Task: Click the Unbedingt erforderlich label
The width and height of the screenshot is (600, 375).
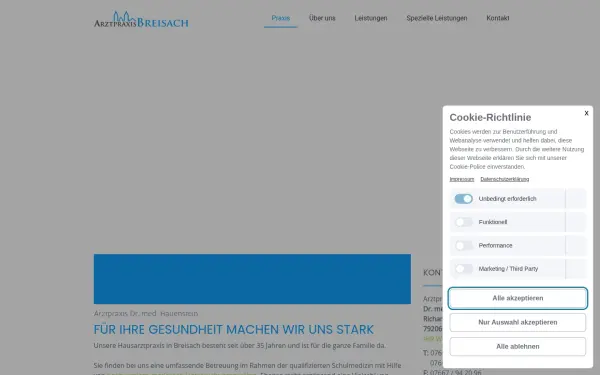Action: [507, 199]
